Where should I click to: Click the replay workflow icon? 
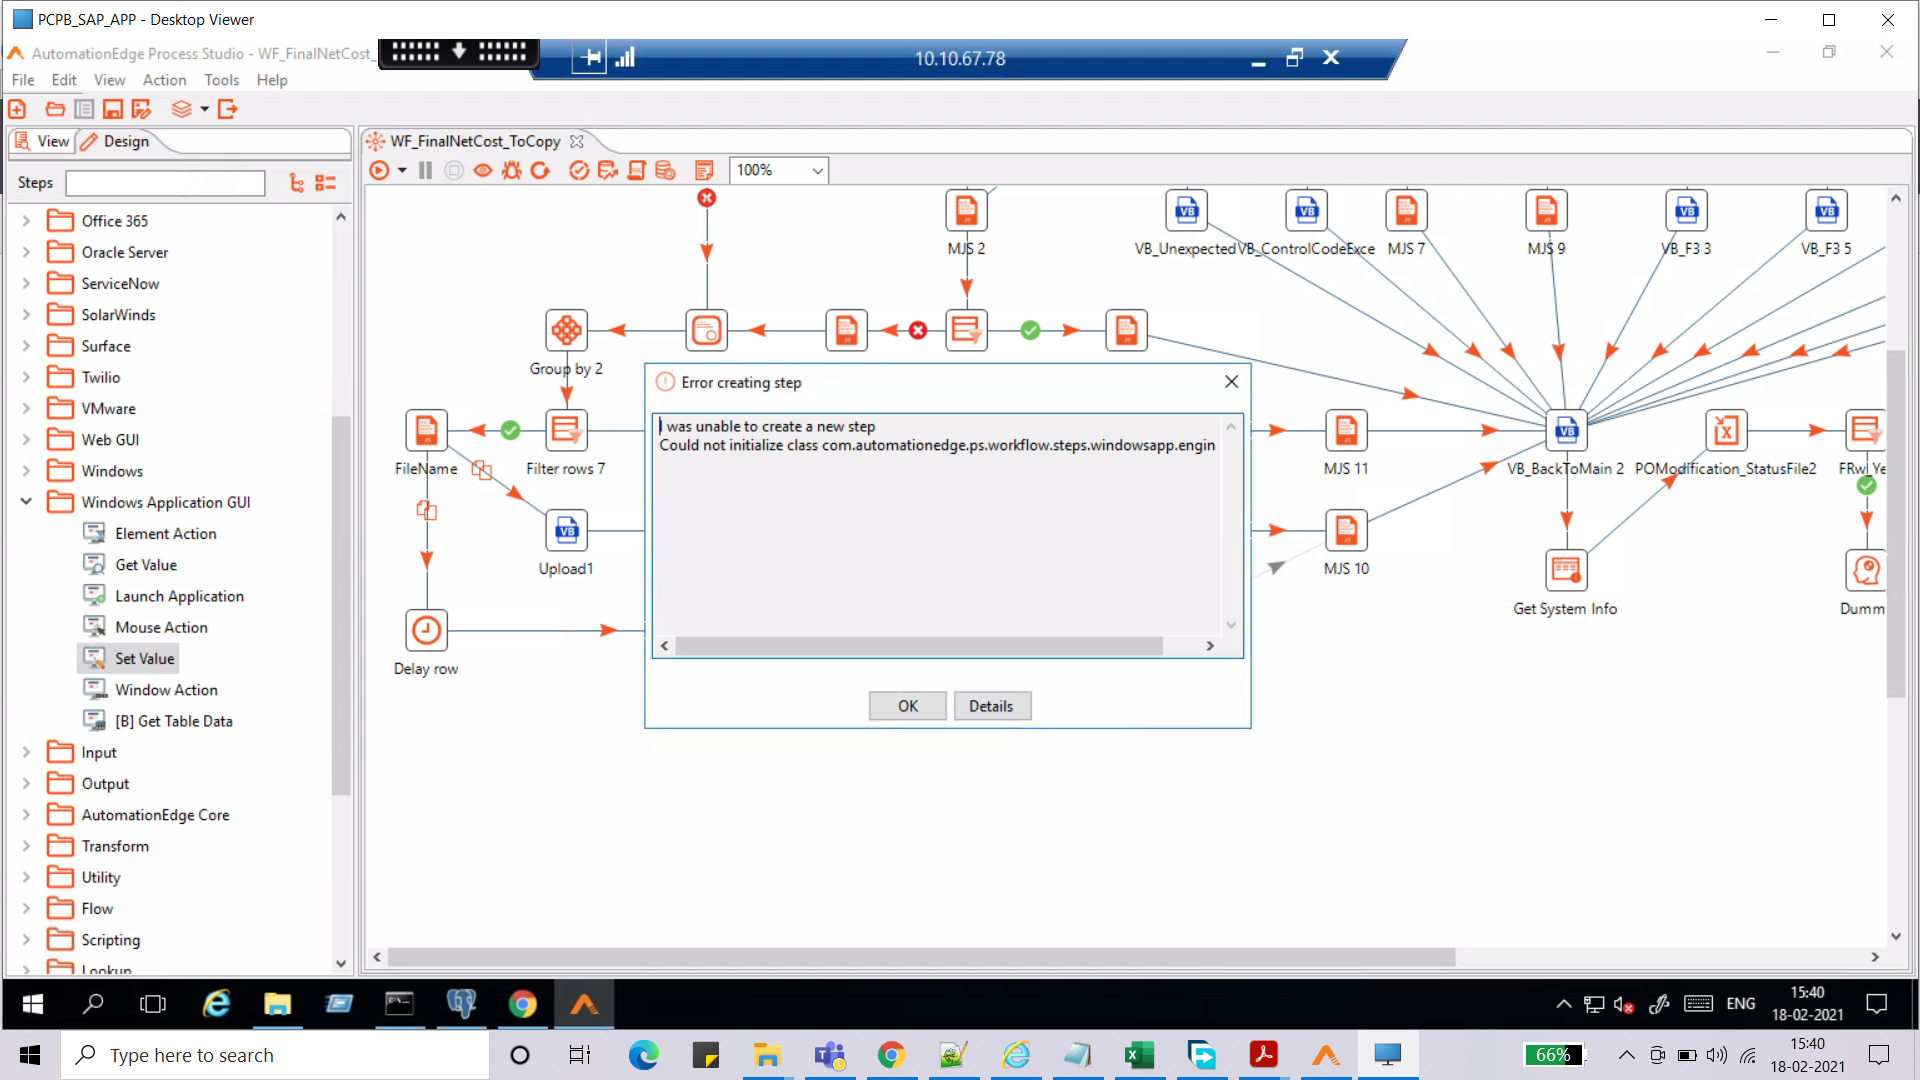point(541,170)
